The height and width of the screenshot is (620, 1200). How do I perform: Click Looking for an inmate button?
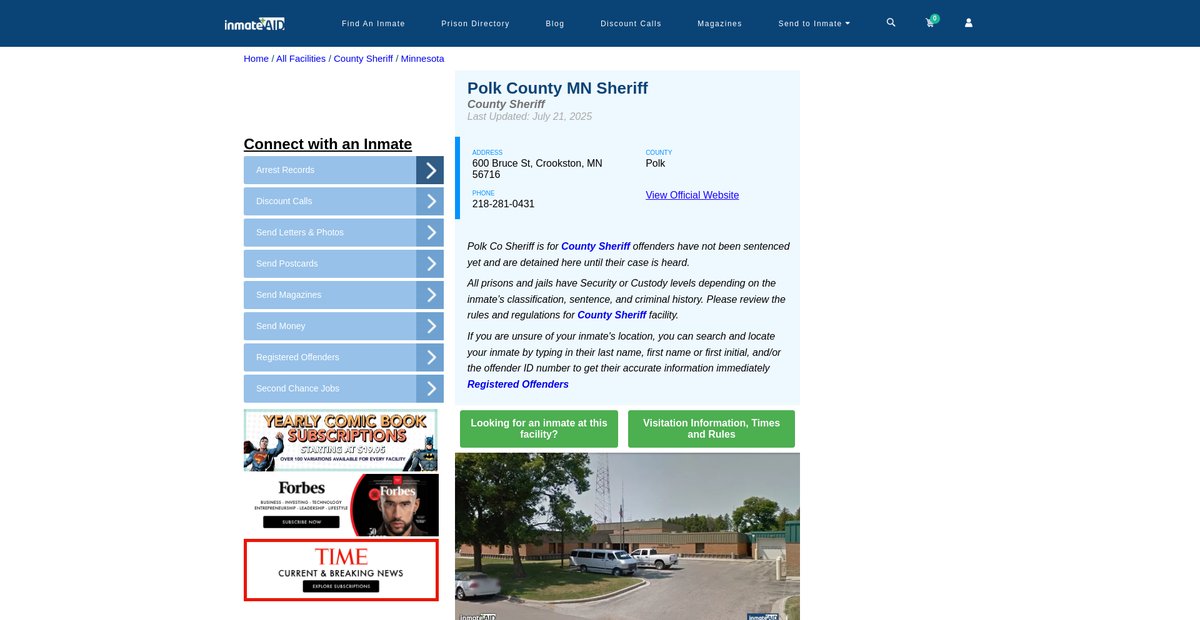539,429
